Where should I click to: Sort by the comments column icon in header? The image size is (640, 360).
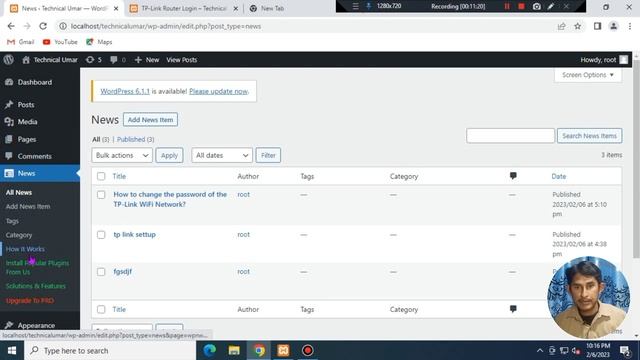coord(513,176)
